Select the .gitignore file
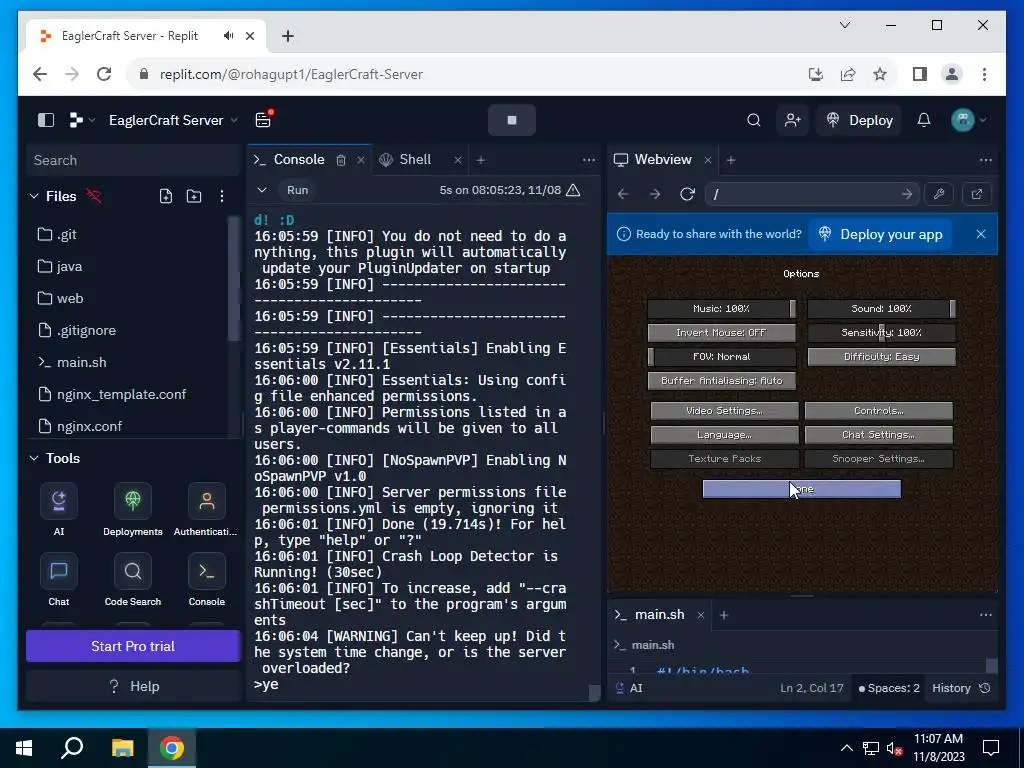1024x768 pixels. click(x=131, y=330)
